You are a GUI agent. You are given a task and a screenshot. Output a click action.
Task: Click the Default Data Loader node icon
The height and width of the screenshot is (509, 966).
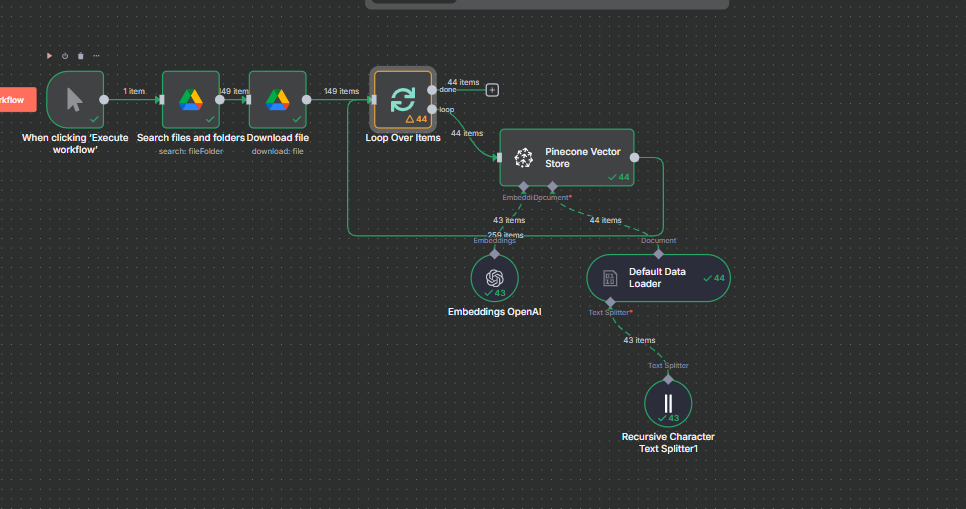point(609,278)
